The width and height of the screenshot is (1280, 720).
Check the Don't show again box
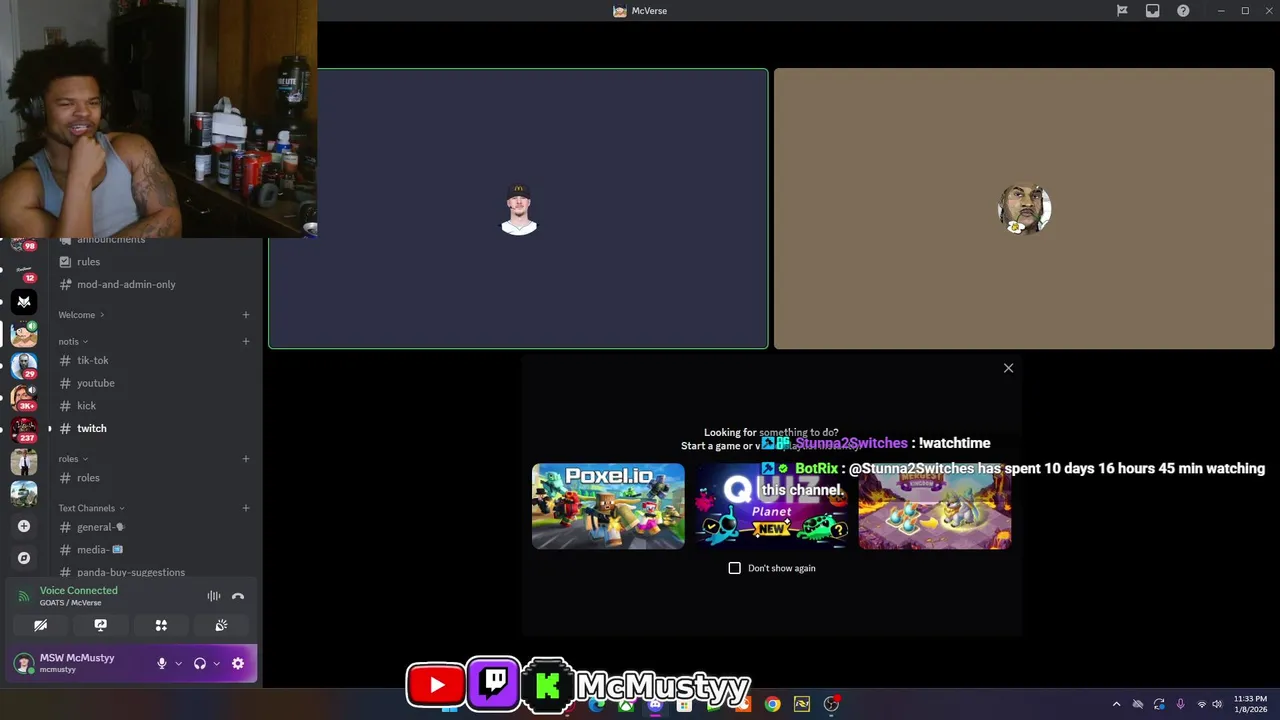tap(735, 568)
